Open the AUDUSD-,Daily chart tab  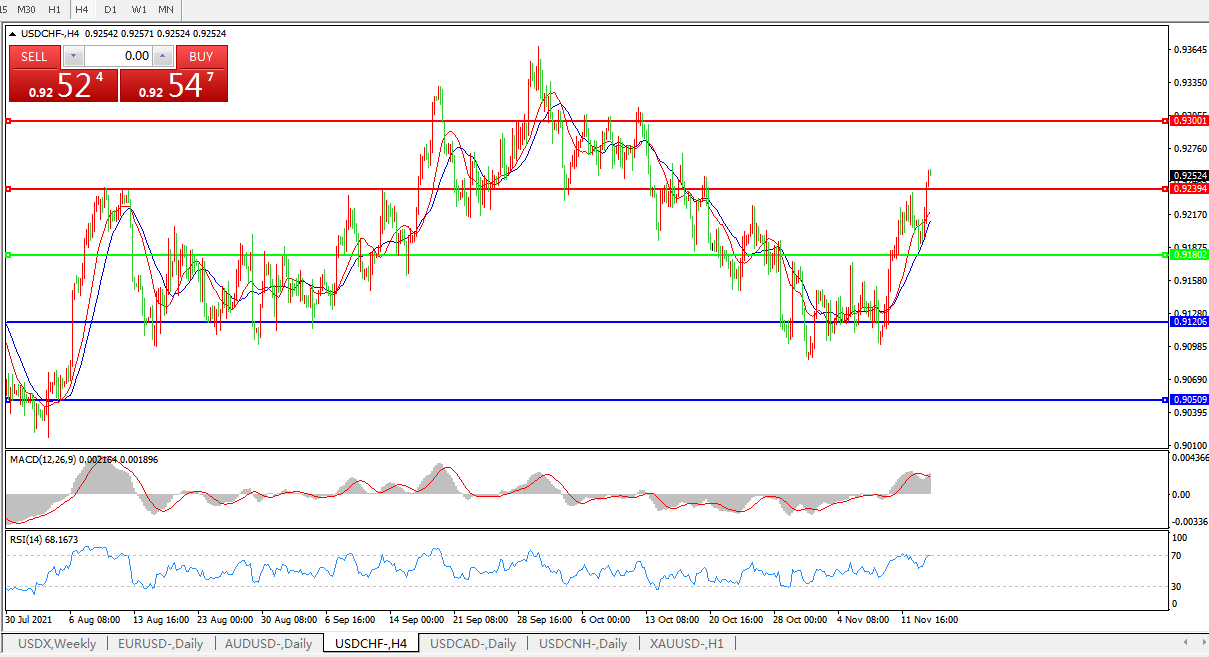pos(268,644)
